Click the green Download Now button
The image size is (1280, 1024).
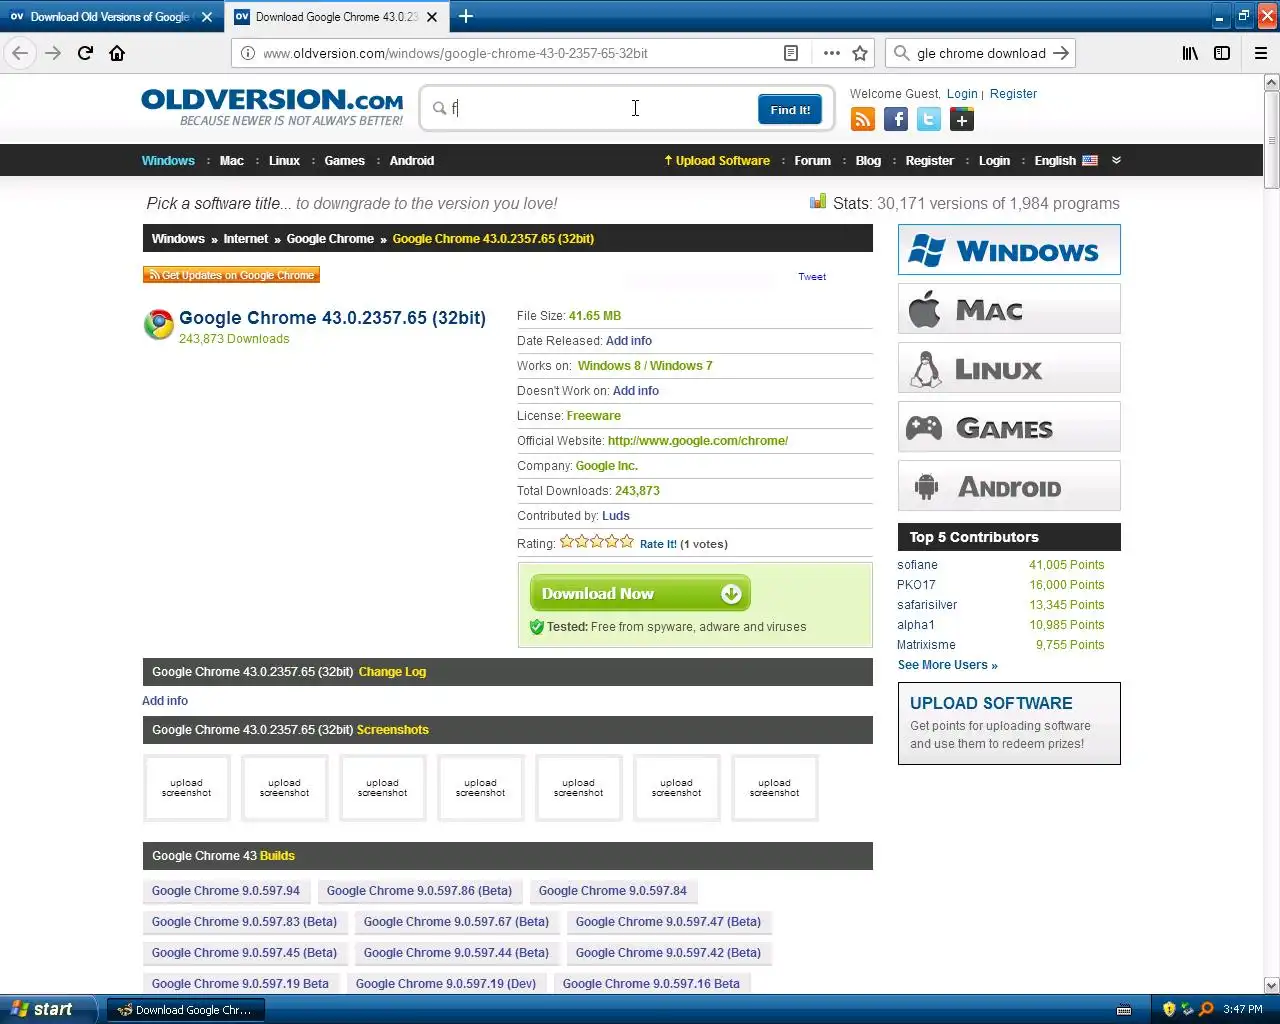click(640, 594)
